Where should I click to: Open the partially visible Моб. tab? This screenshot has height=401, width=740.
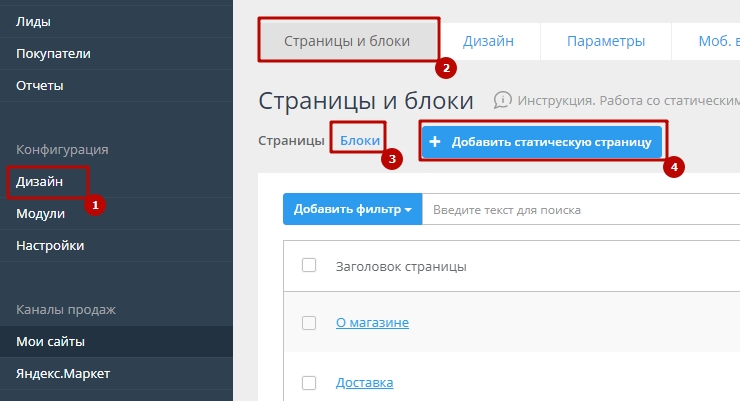pos(705,42)
